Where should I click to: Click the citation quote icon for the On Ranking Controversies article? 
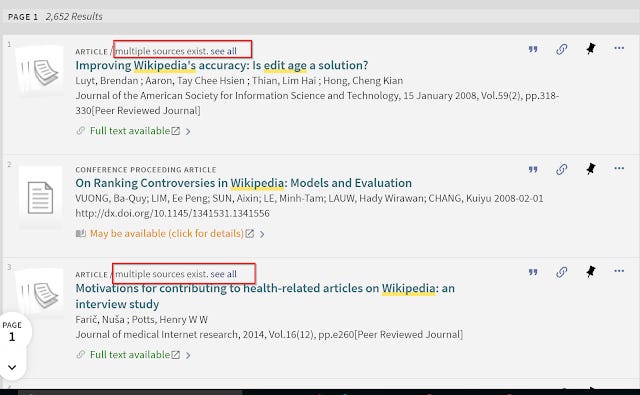[x=533, y=169]
